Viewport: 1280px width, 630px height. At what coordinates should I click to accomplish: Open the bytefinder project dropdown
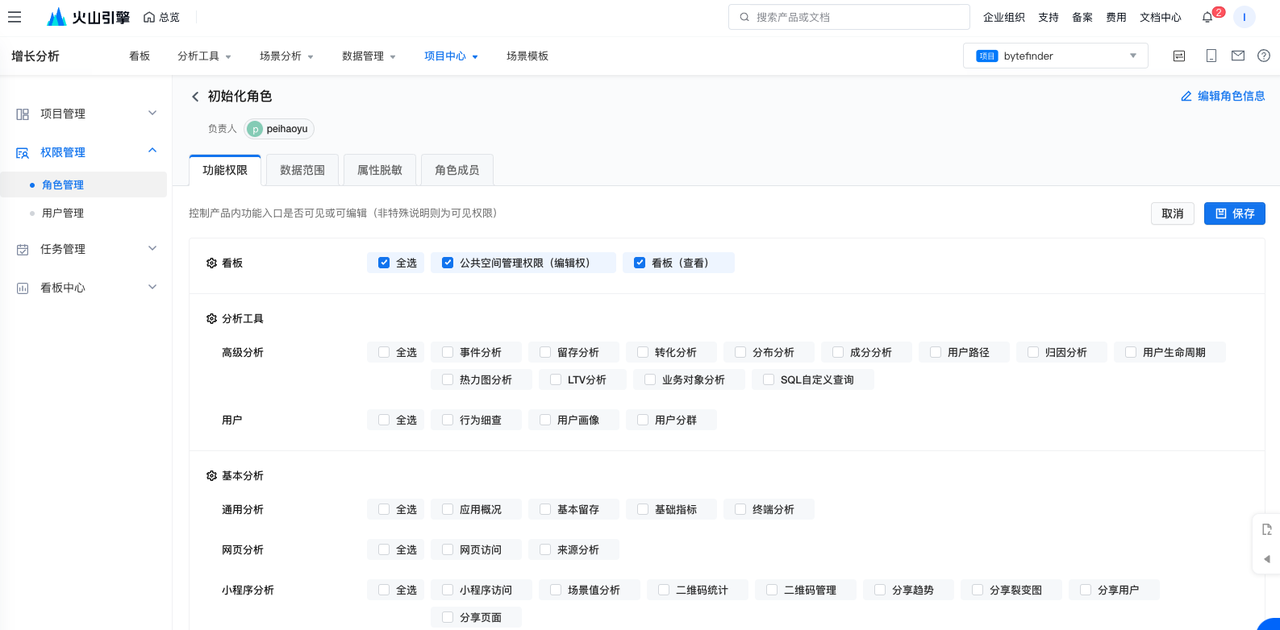1055,56
